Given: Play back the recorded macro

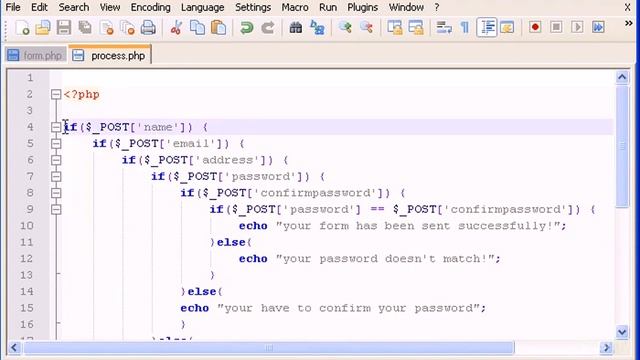Looking at the screenshot, I should (x=577, y=27).
